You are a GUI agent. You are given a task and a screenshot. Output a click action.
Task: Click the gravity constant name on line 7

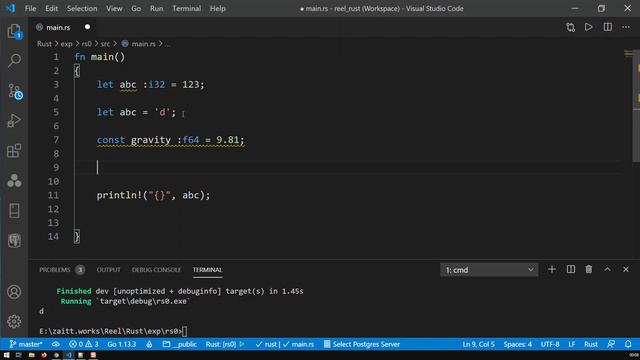(x=151, y=140)
